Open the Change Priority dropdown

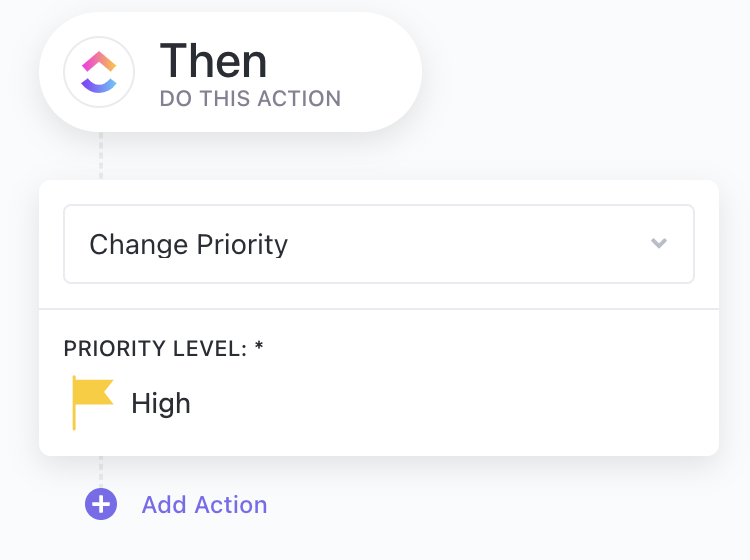[378, 244]
